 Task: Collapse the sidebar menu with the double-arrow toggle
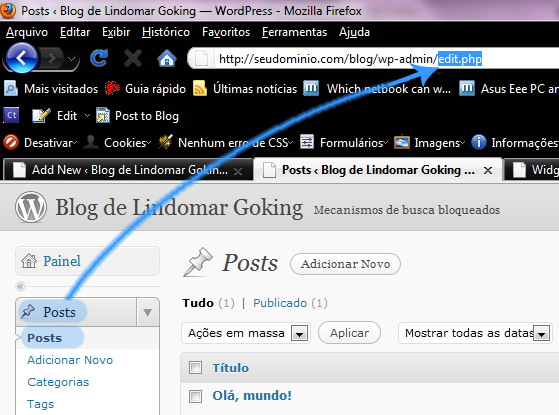(20, 286)
